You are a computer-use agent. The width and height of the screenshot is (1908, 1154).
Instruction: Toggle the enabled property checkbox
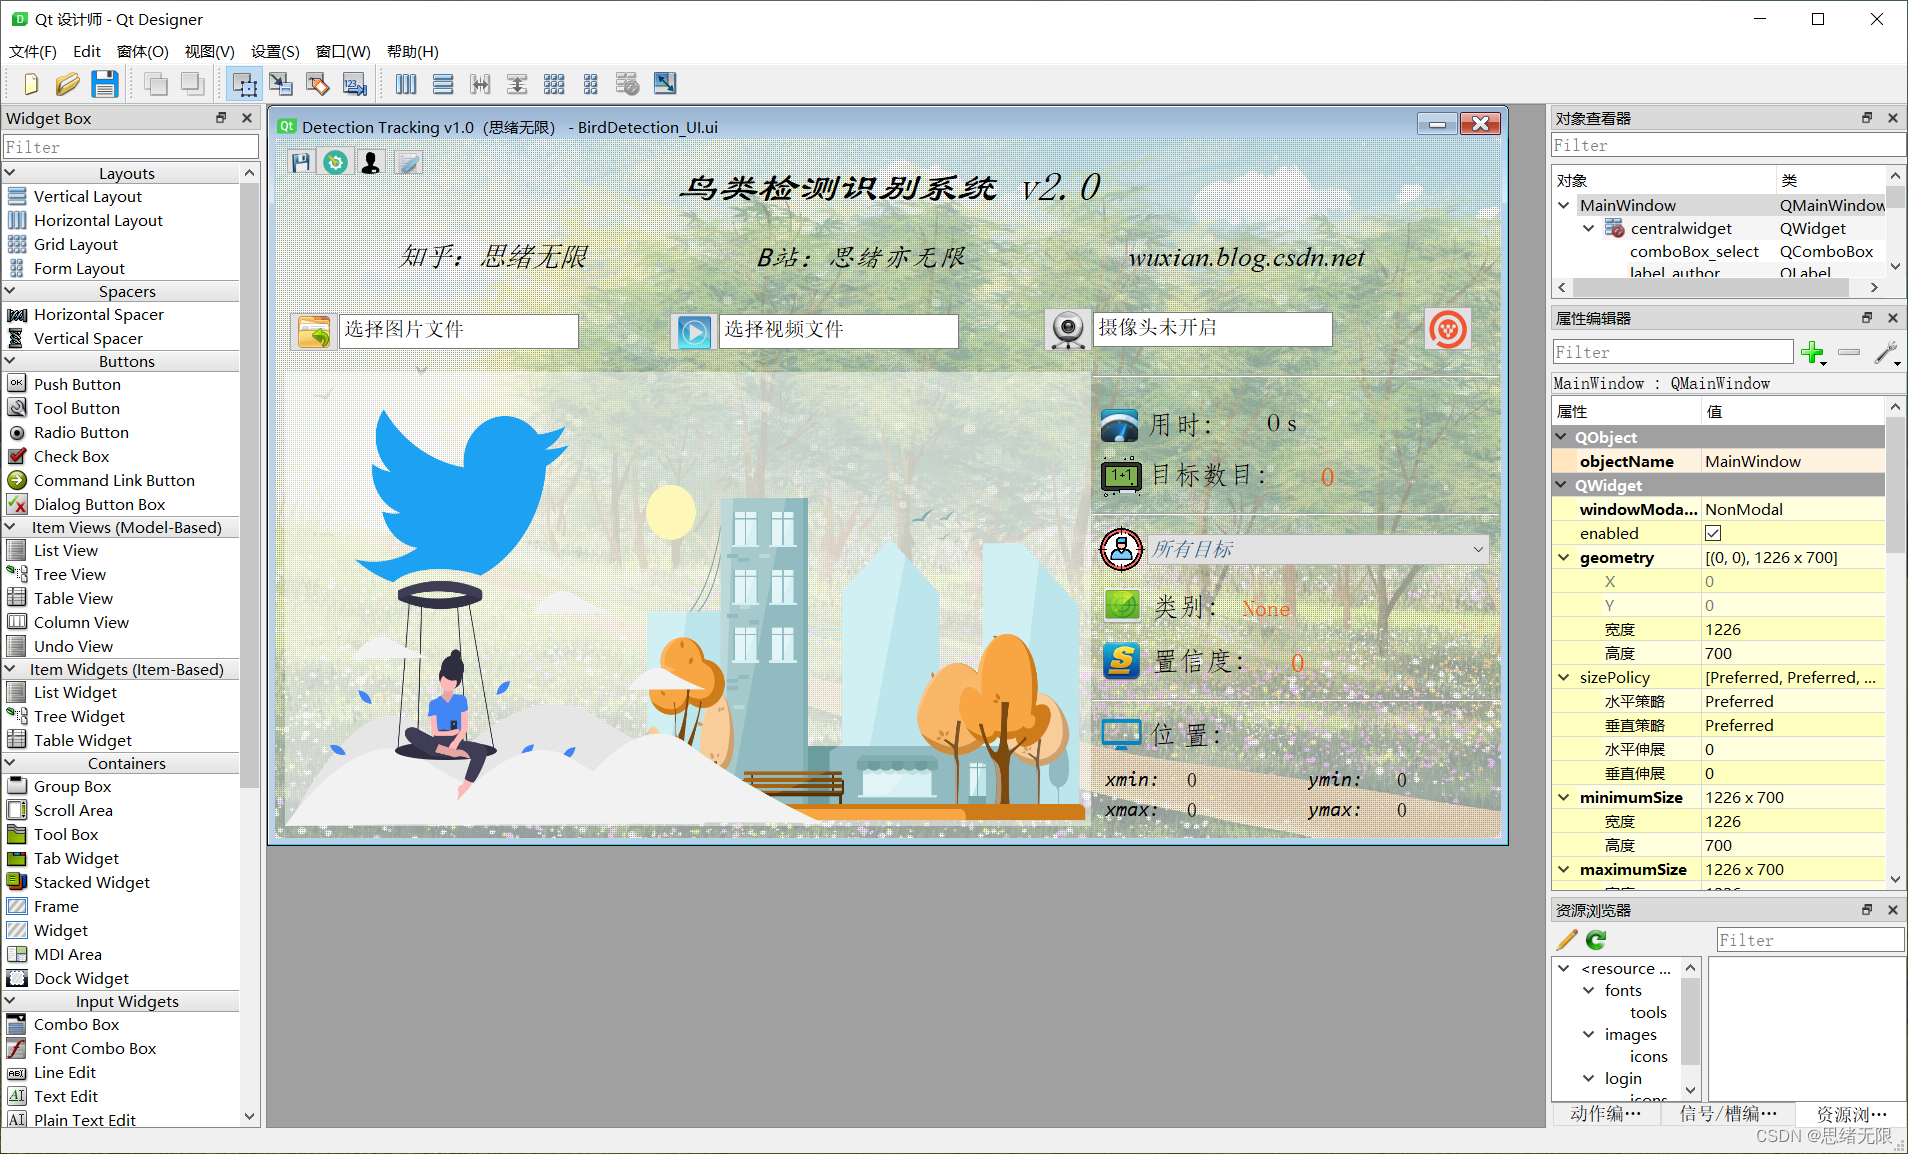1713,534
